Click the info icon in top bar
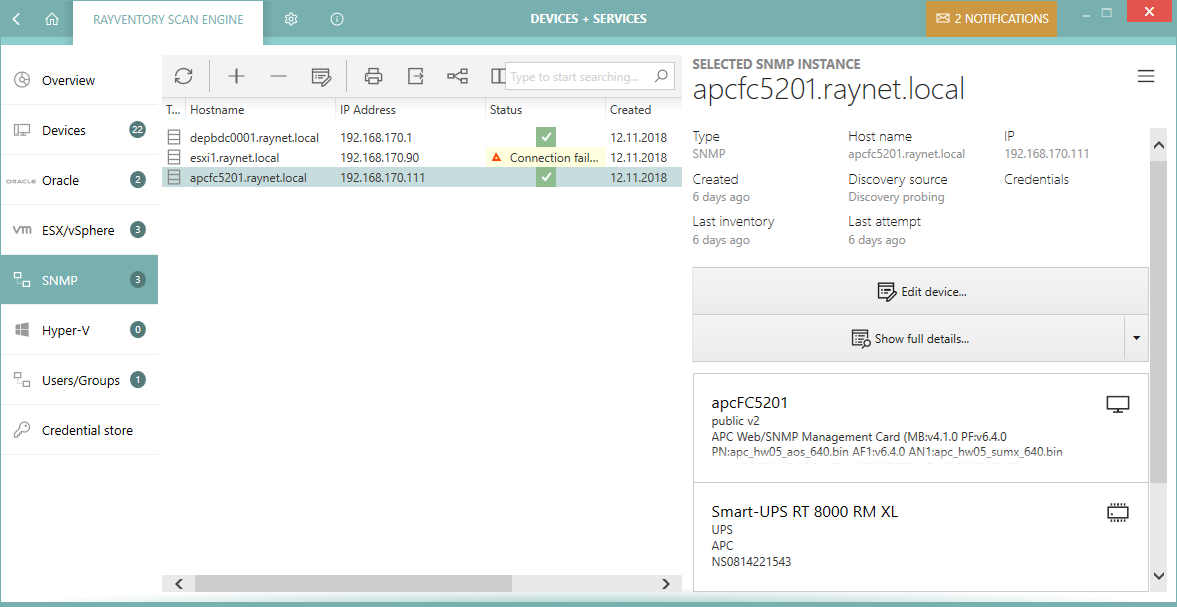The height and width of the screenshot is (607, 1177). click(337, 19)
